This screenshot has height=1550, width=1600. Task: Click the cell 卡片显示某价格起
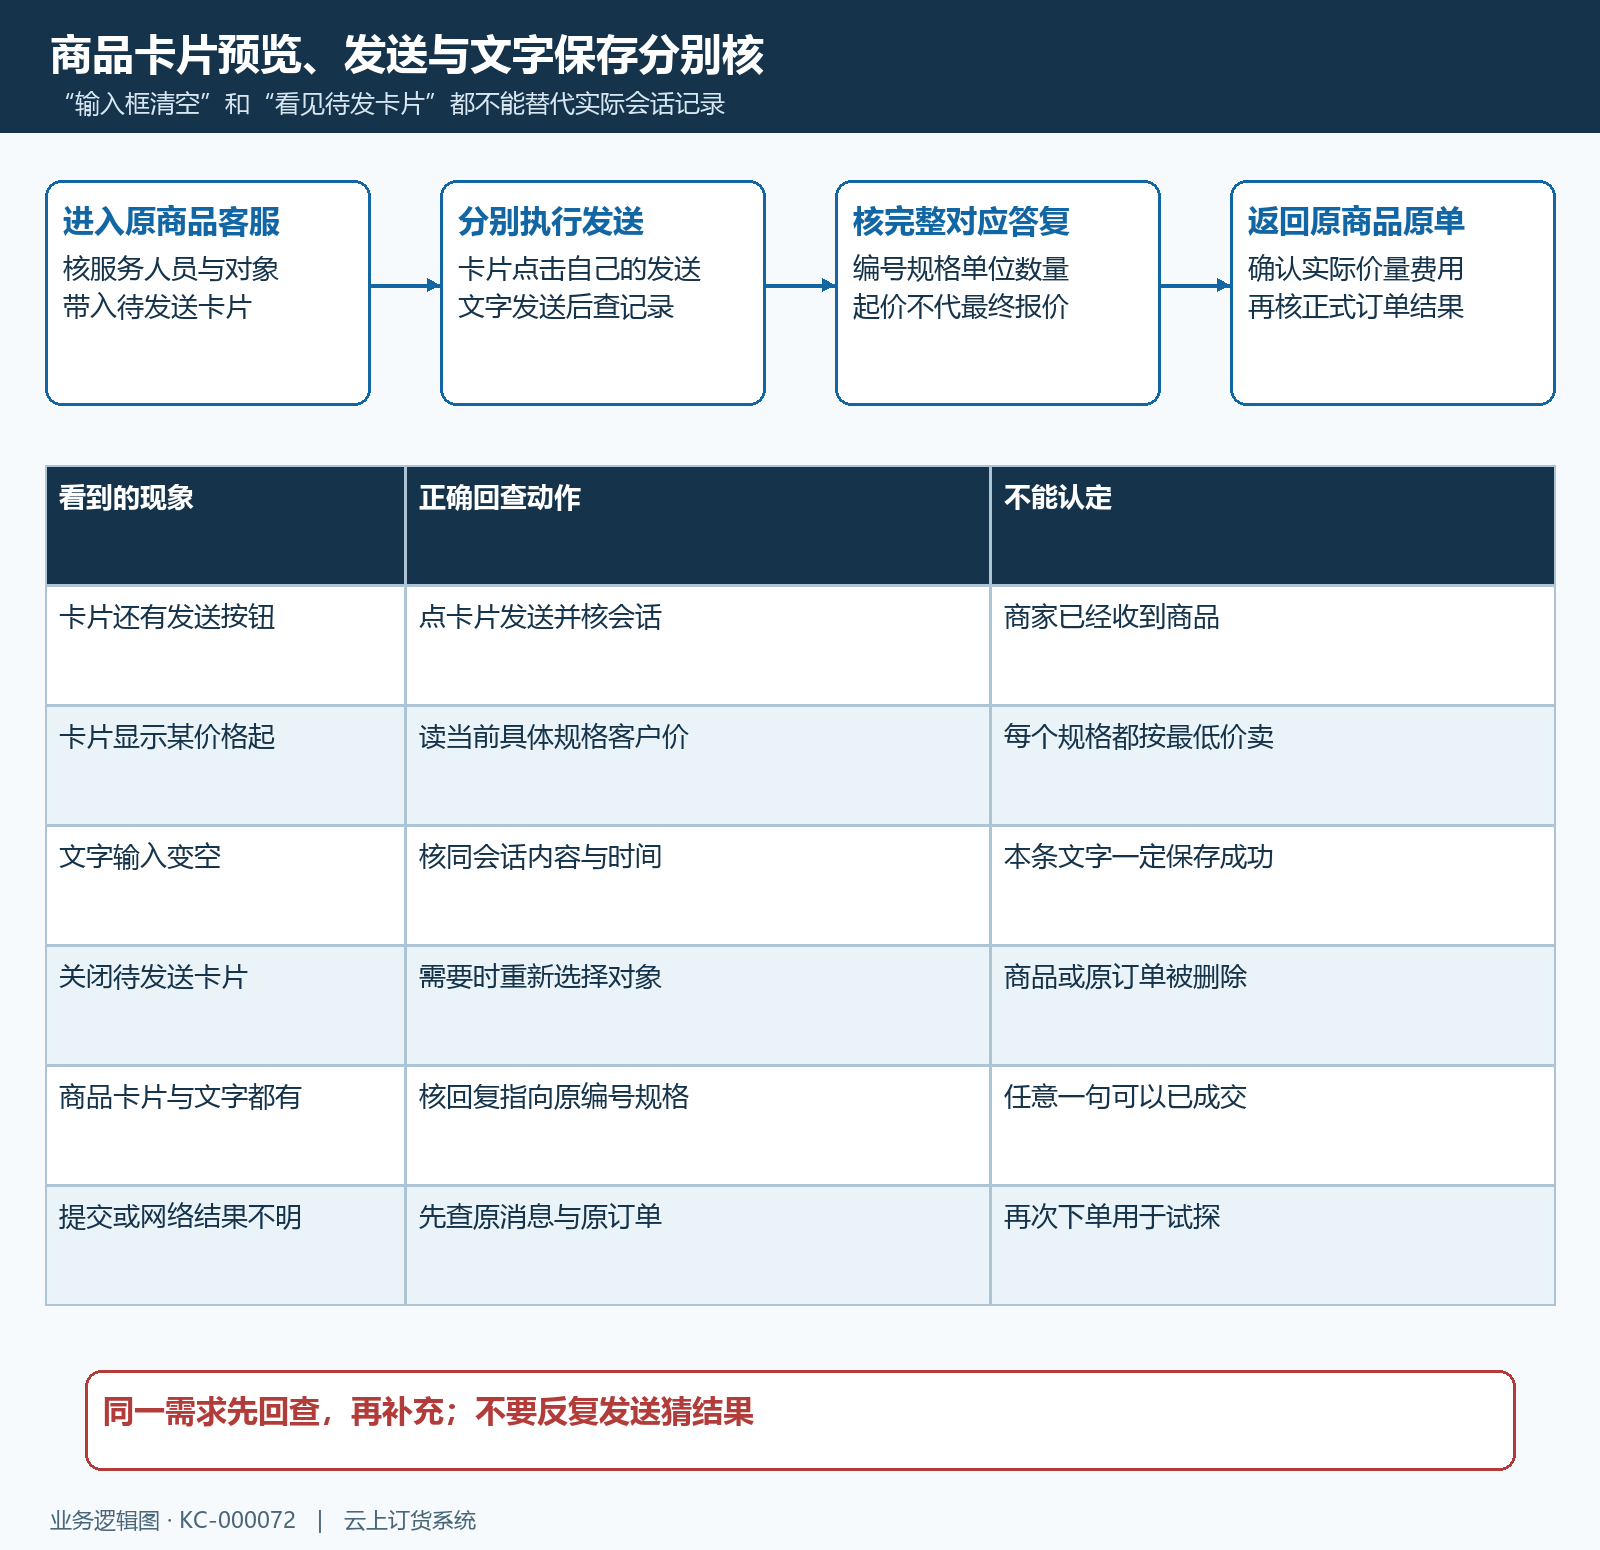coord(226,765)
